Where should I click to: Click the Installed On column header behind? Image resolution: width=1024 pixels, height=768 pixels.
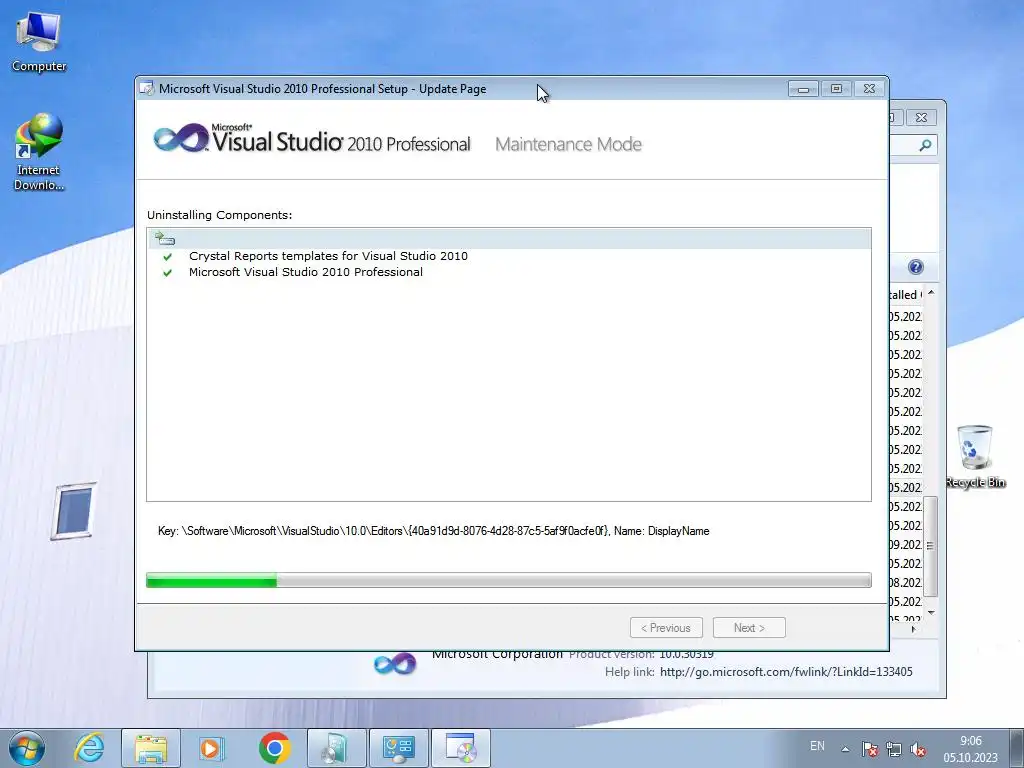click(906, 295)
